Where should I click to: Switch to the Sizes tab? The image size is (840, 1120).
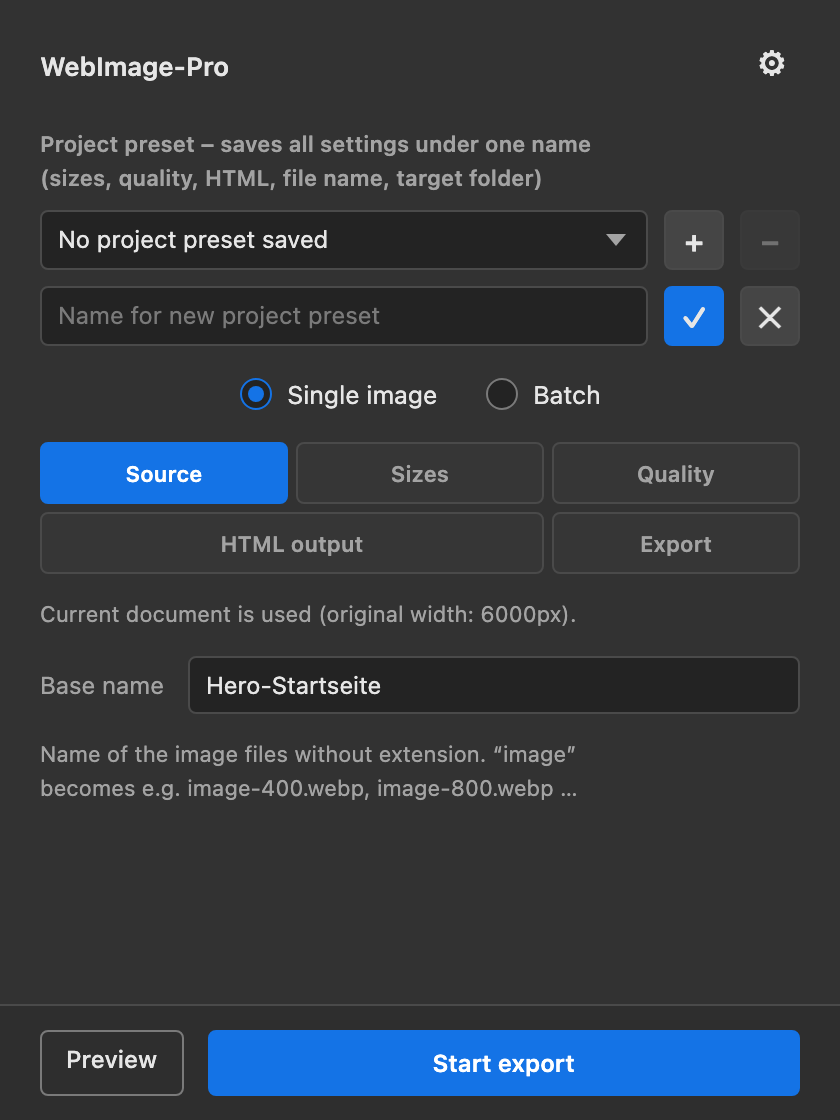[419, 473]
